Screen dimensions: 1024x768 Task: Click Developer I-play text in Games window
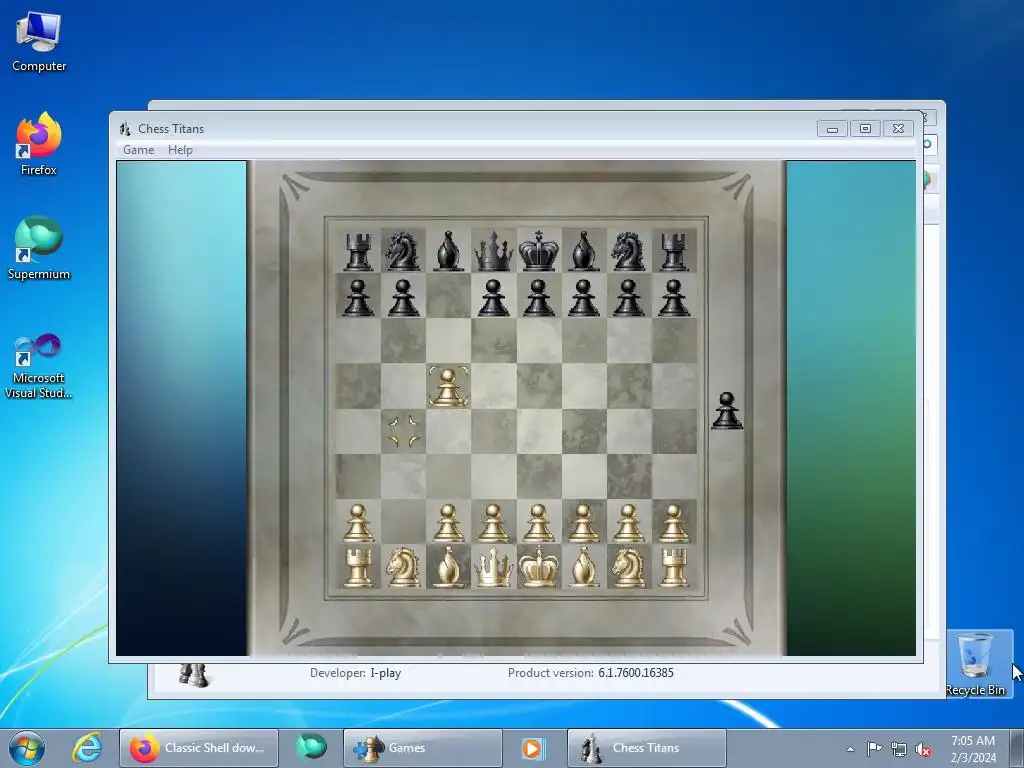tap(355, 673)
